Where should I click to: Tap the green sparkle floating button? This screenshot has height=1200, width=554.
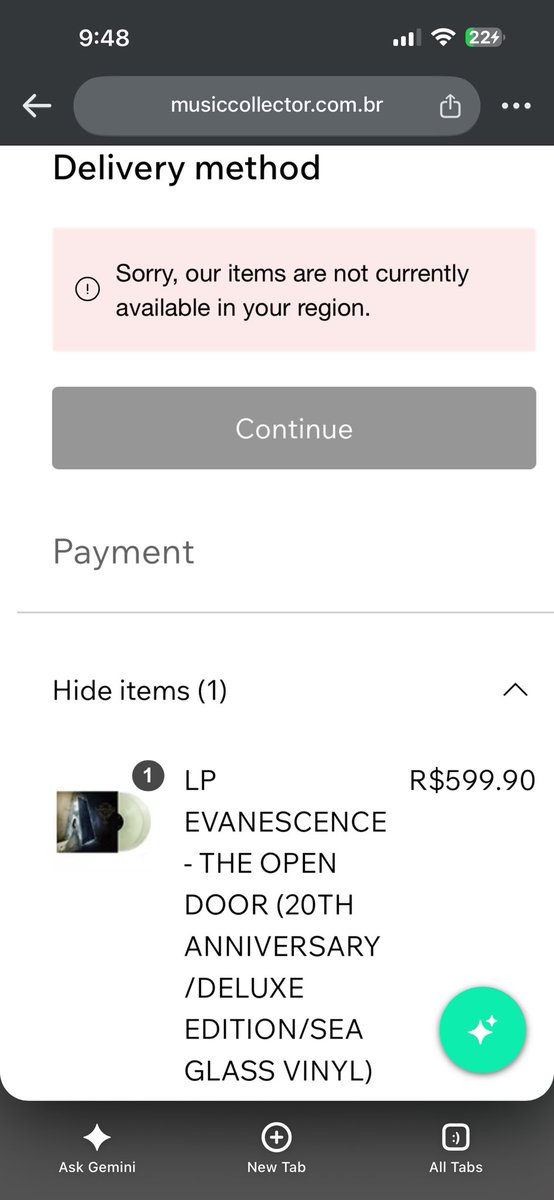tap(482, 1031)
